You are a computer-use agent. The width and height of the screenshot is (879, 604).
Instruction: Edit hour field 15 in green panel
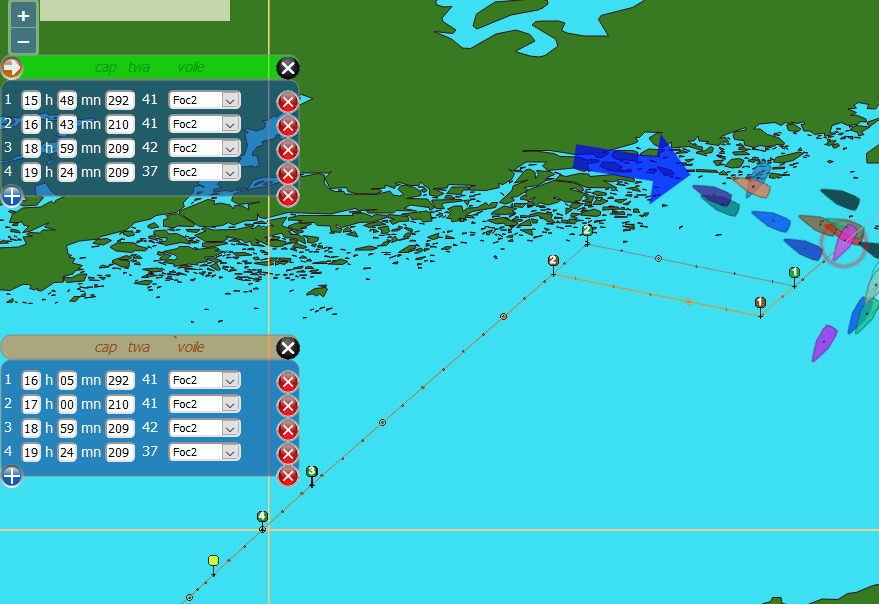(31, 100)
